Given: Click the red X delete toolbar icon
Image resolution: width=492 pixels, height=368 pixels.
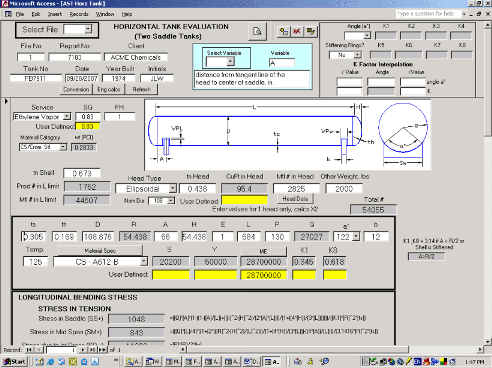Looking at the screenshot, I should coord(297,31).
